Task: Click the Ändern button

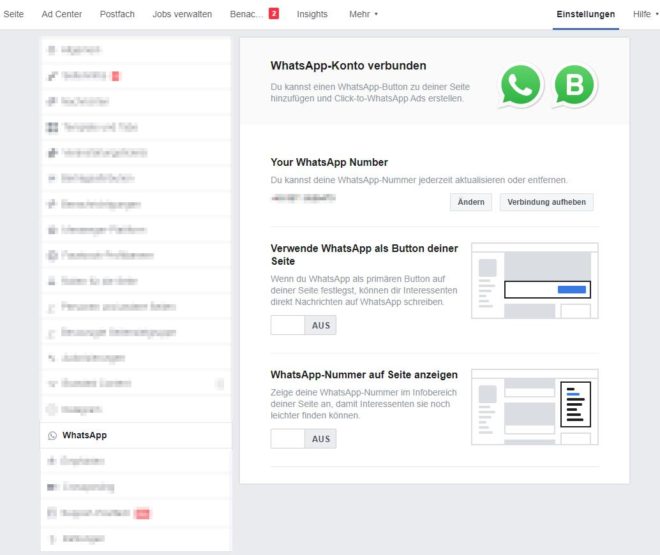Action: click(x=471, y=202)
